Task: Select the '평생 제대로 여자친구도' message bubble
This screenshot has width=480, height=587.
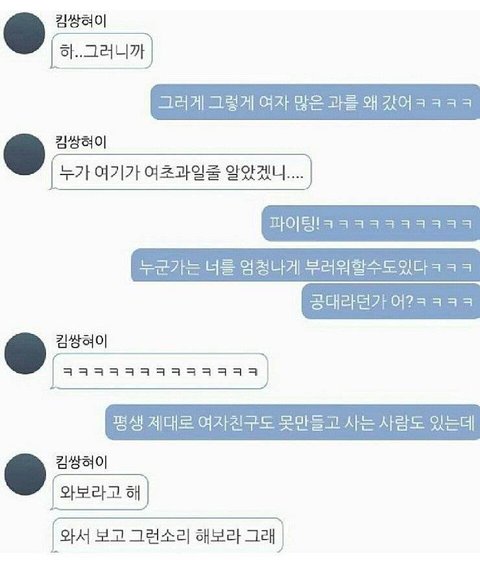Action: tap(293, 422)
